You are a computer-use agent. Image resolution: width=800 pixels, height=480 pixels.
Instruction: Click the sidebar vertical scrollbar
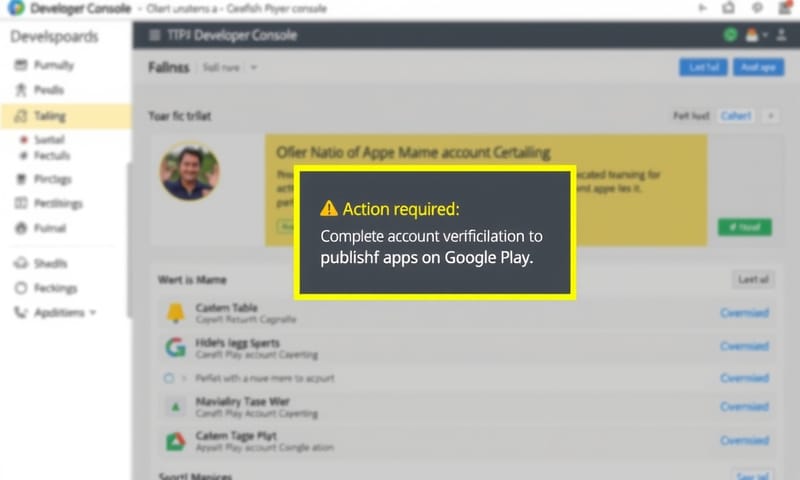tap(129, 240)
